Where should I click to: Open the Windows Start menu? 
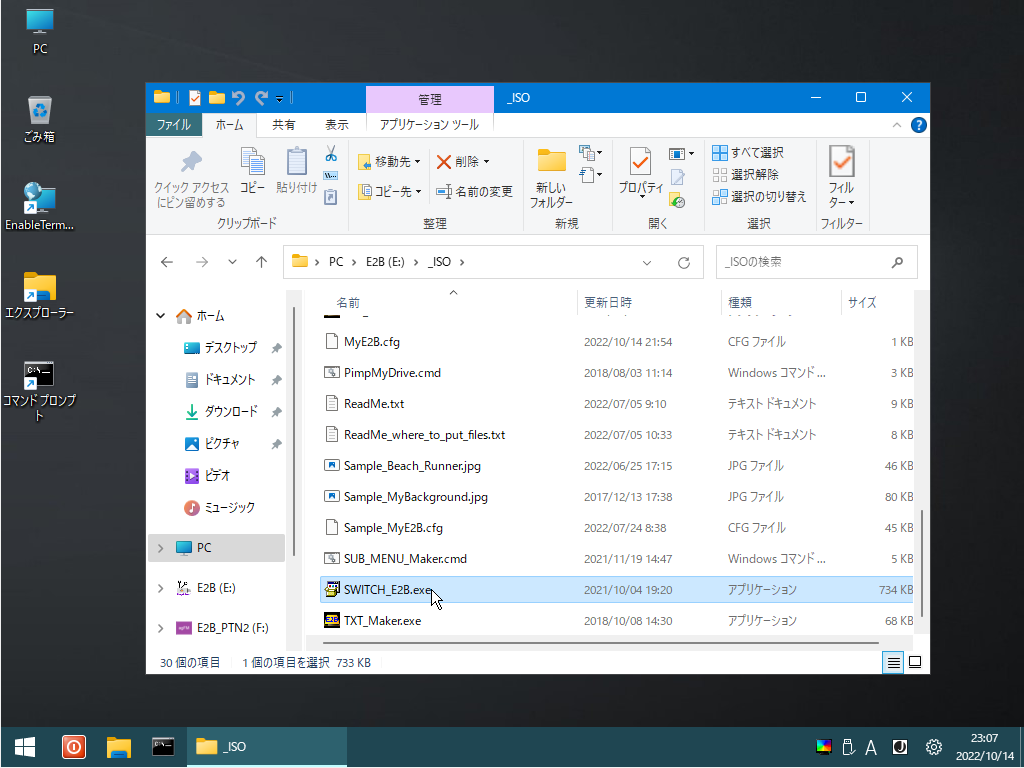point(25,746)
